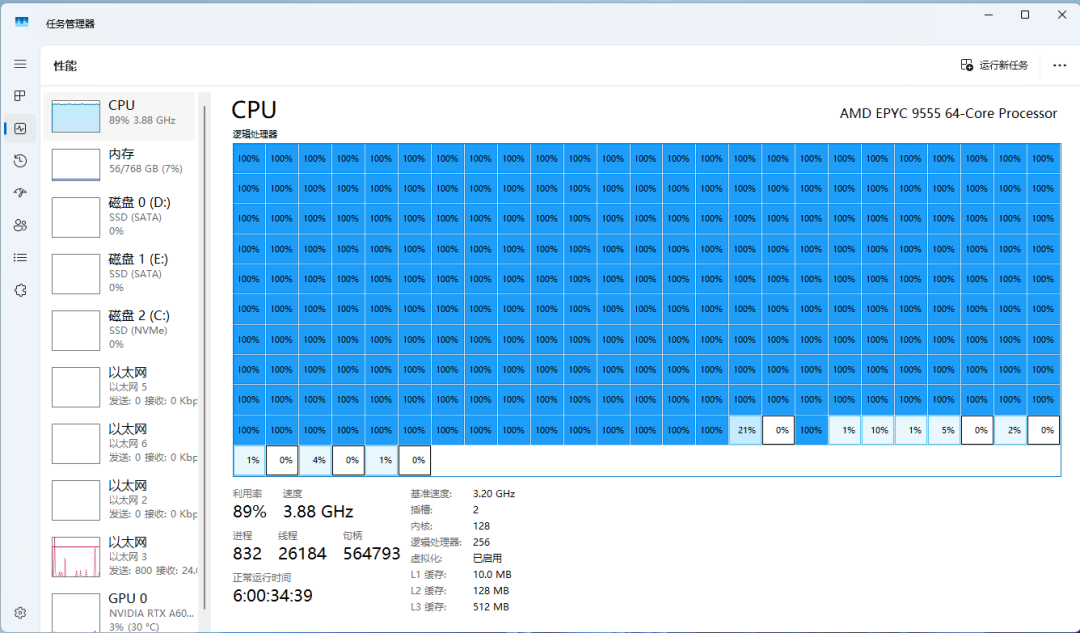Image resolution: width=1080 pixels, height=633 pixels.
Task: Click the 26184 threads count
Action: point(302,554)
